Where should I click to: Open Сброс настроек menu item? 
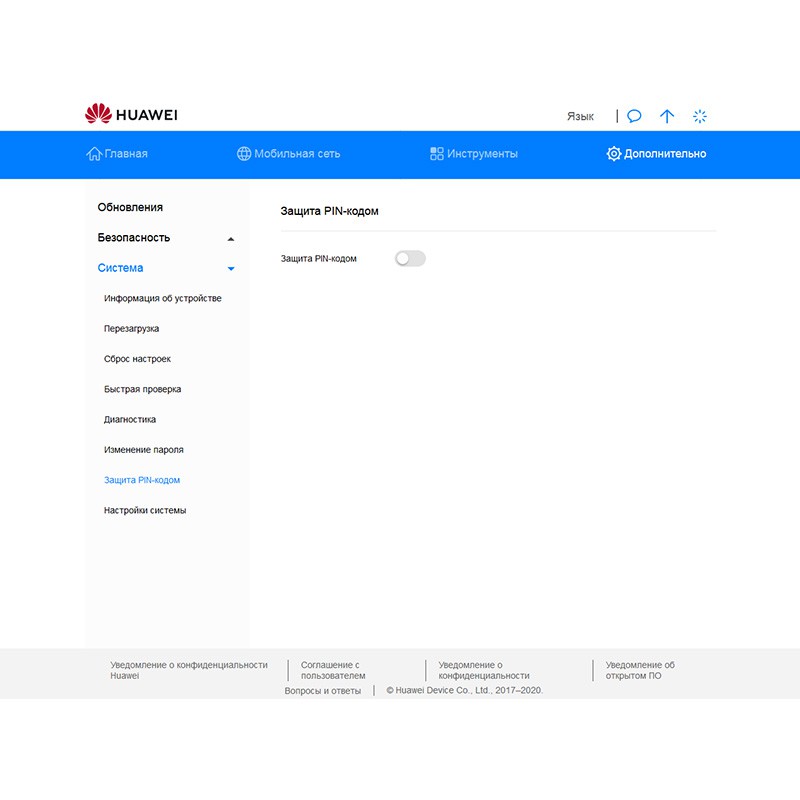pos(137,359)
